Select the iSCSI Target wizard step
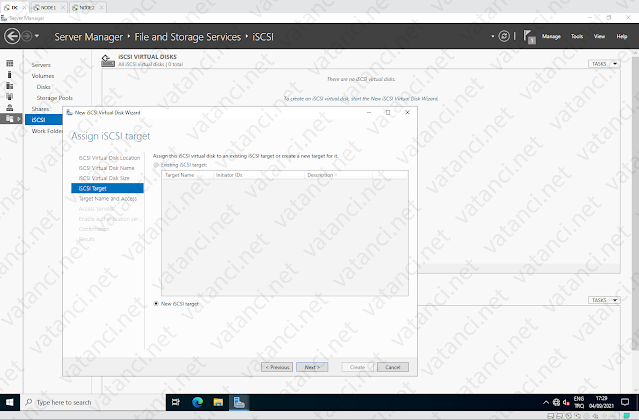The height and width of the screenshot is (420, 639). click(x=107, y=188)
